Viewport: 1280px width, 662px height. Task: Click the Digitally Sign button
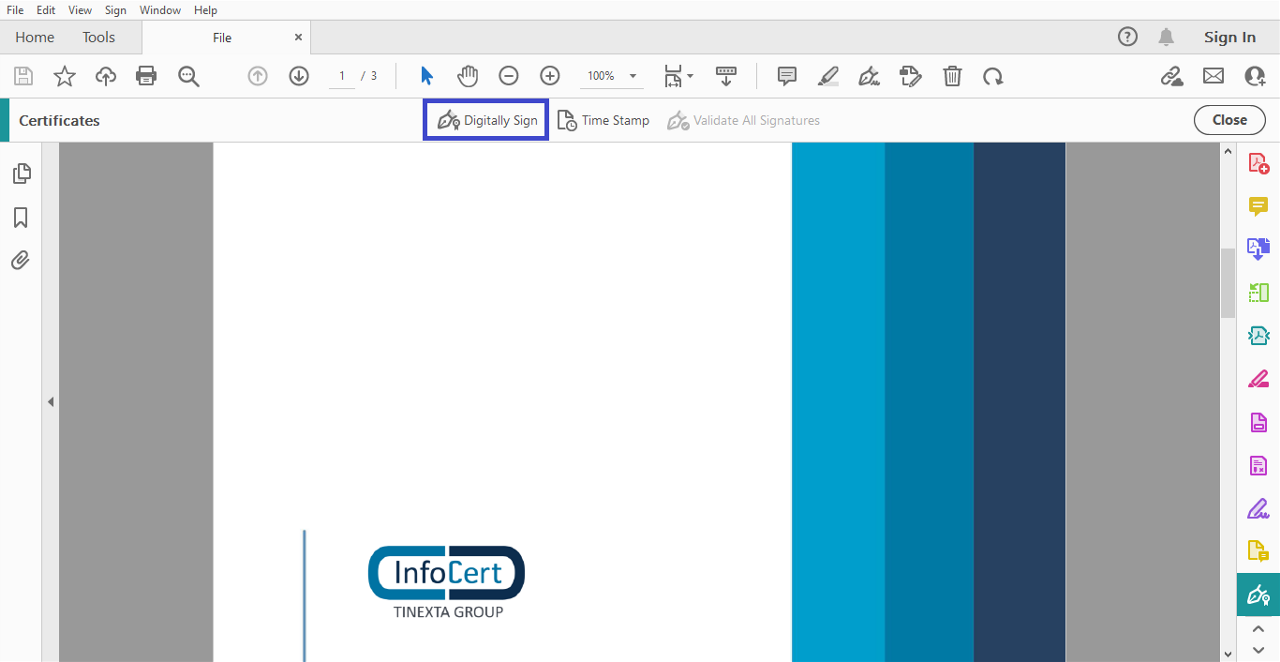coord(486,120)
